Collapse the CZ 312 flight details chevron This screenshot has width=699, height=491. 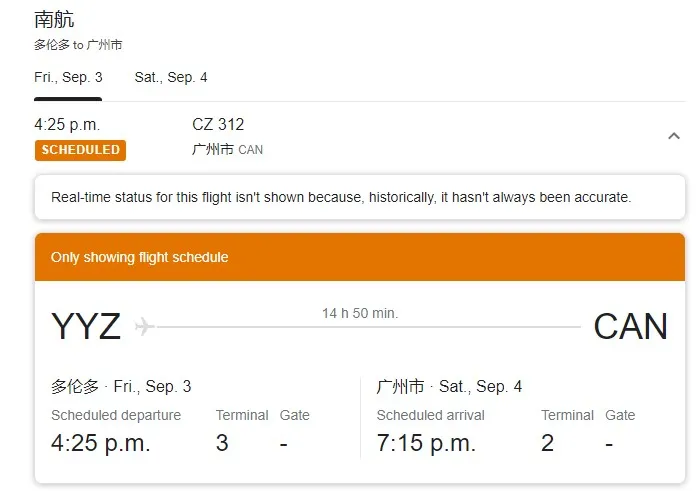pos(674,136)
